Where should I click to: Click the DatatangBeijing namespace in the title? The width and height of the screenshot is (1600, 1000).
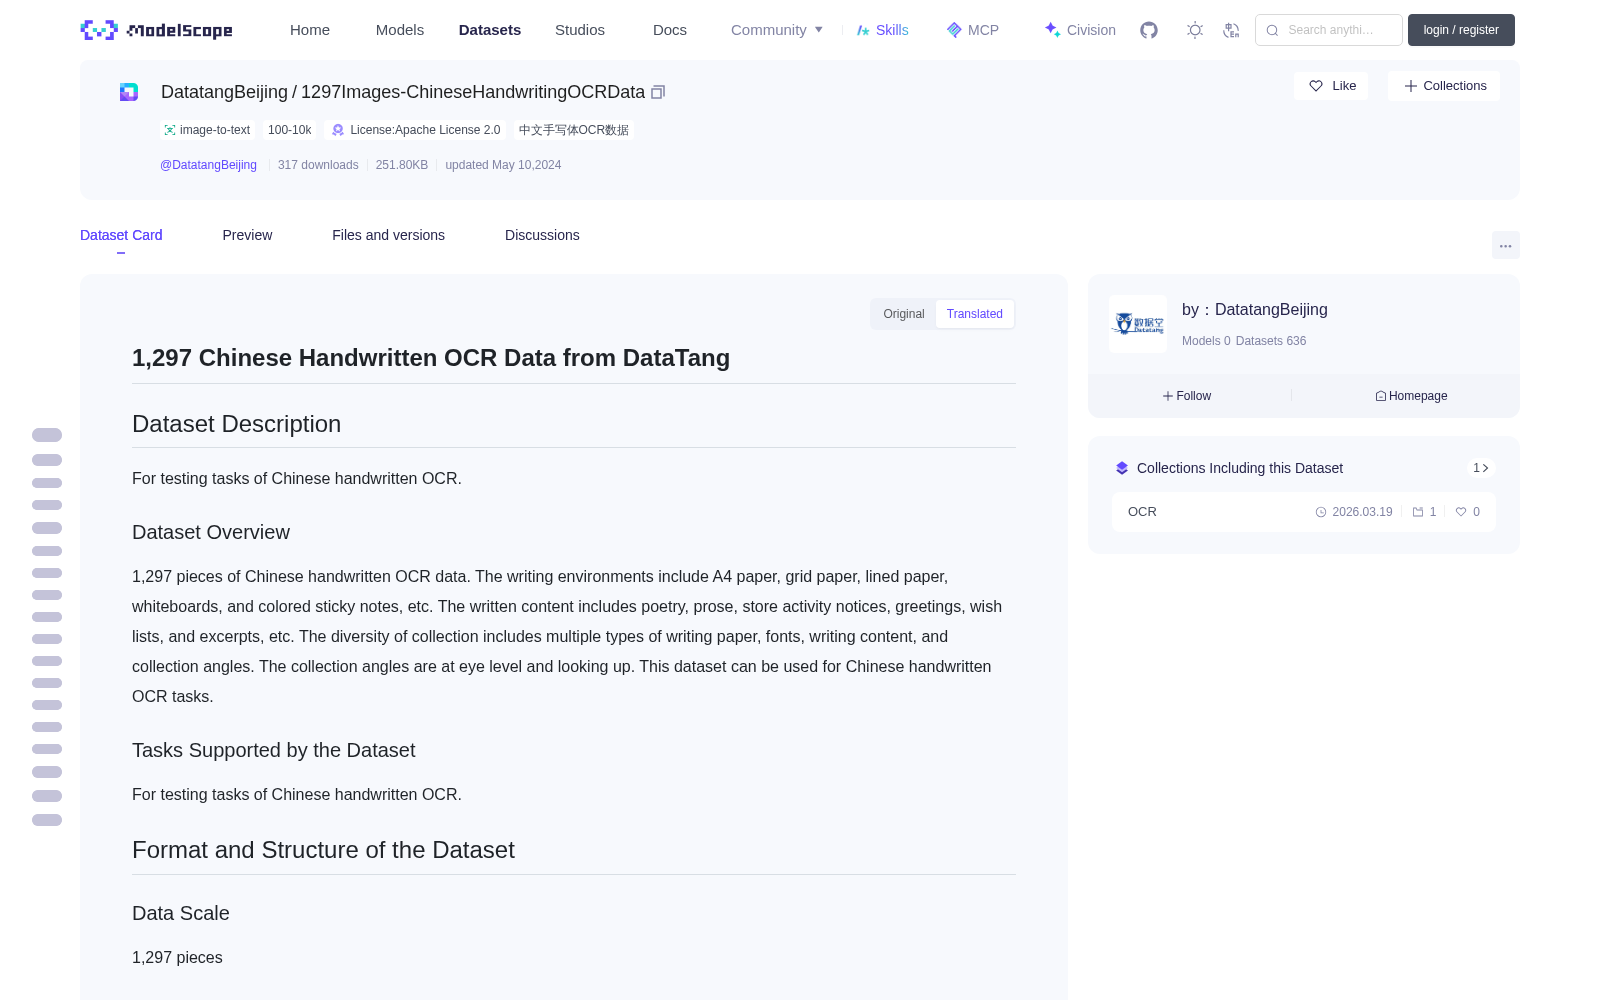coord(224,92)
